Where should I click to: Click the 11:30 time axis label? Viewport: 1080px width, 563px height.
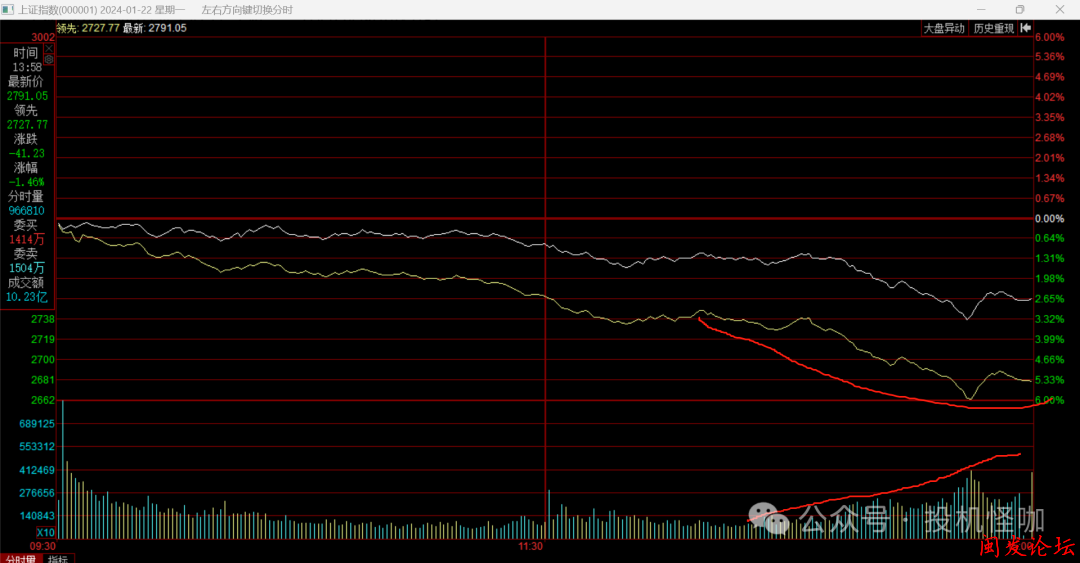pyautogui.click(x=530, y=546)
